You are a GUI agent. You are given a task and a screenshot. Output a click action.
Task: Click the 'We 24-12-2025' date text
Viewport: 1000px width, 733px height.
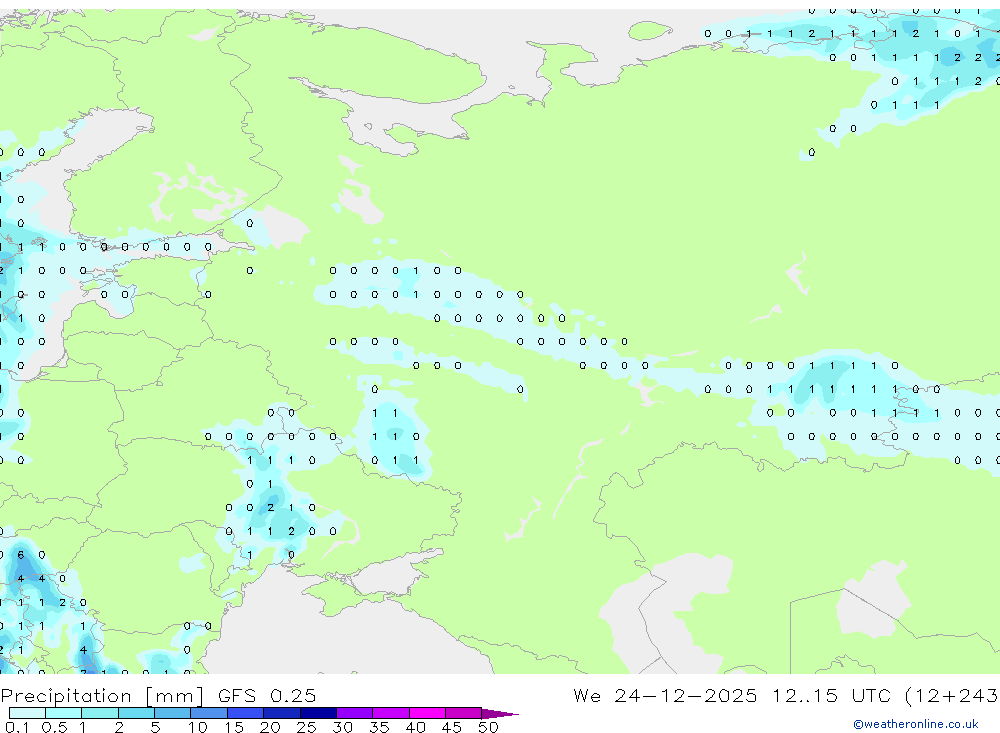tap(665, 695)
